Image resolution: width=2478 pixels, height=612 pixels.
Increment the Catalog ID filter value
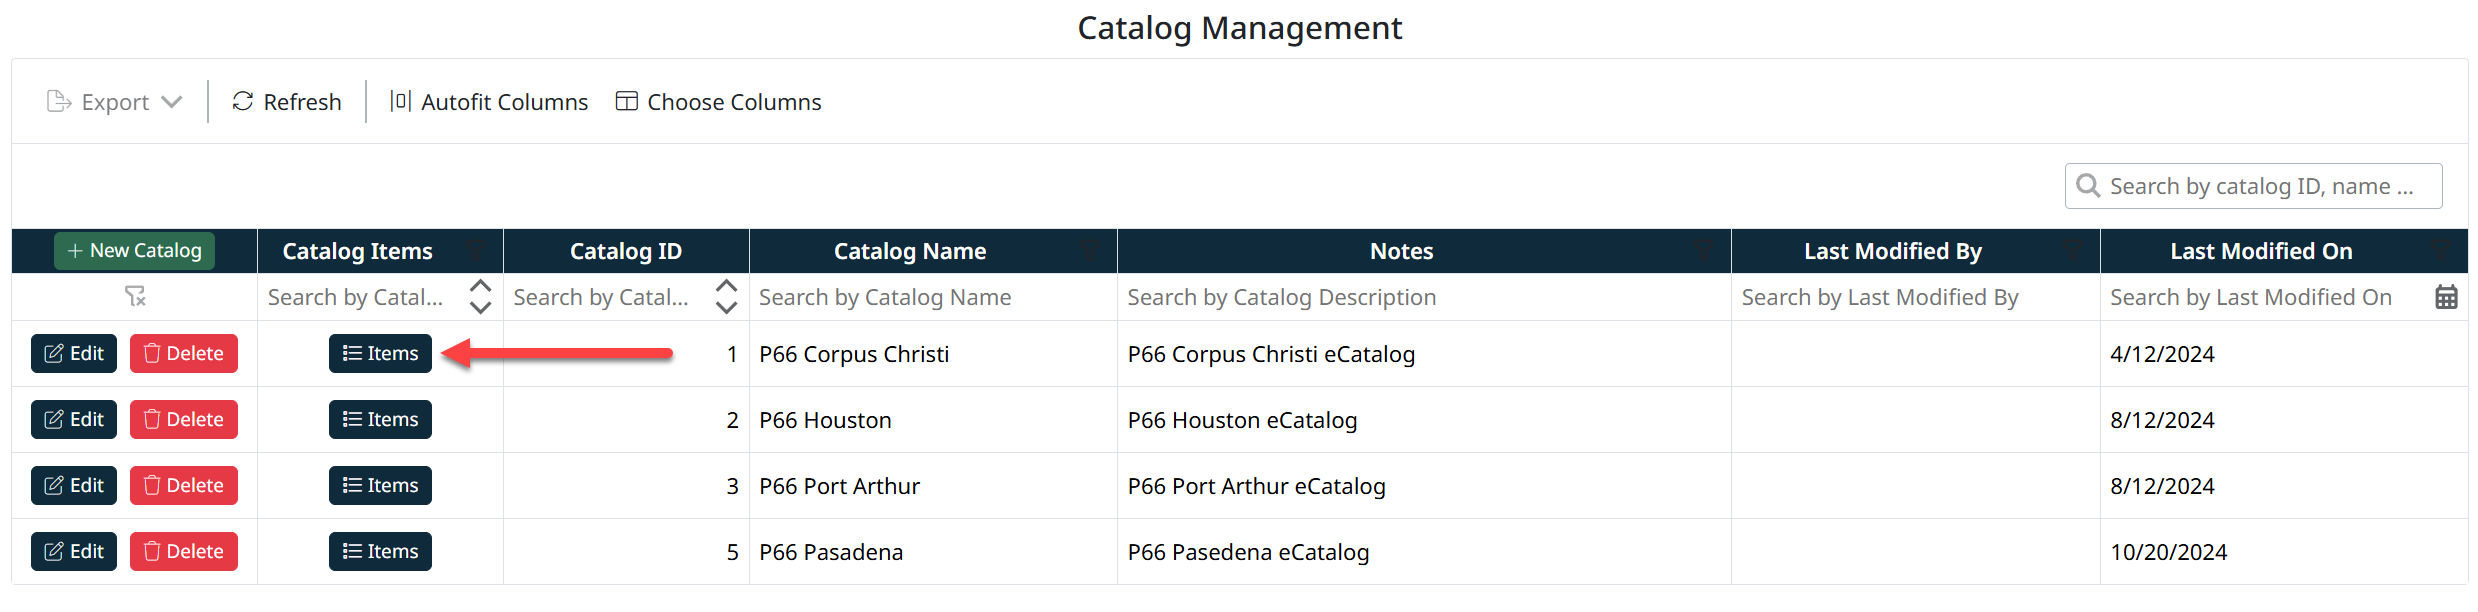pyautogui.click(x=727, y=287)
